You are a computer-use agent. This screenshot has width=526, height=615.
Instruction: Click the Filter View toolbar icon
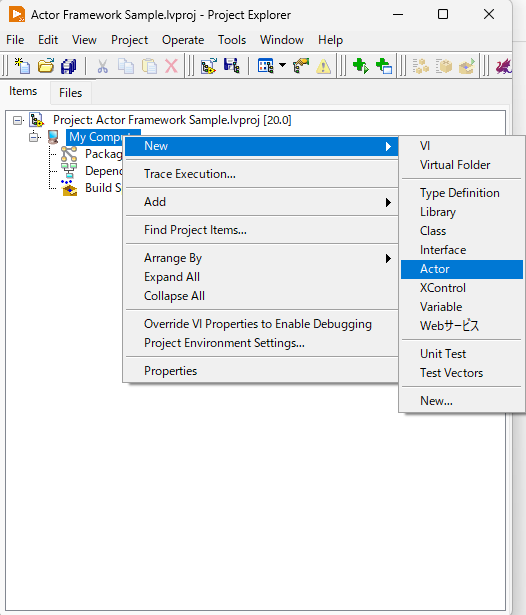(266, 66)
